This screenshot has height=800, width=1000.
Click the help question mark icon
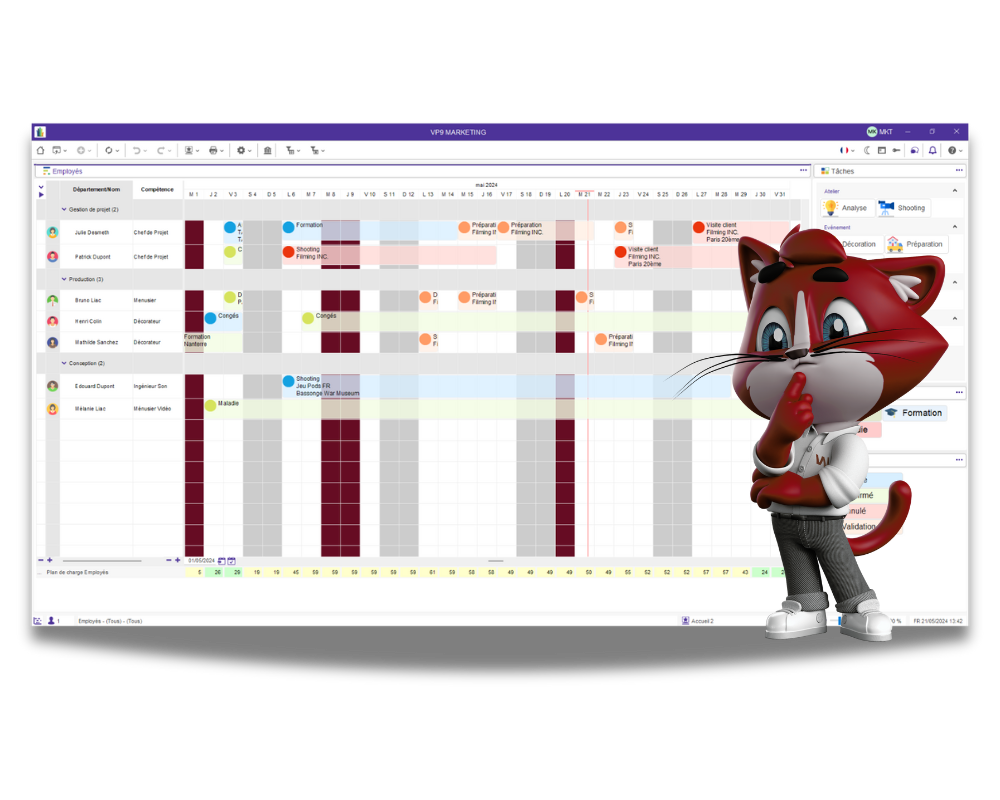coord(952,151)
